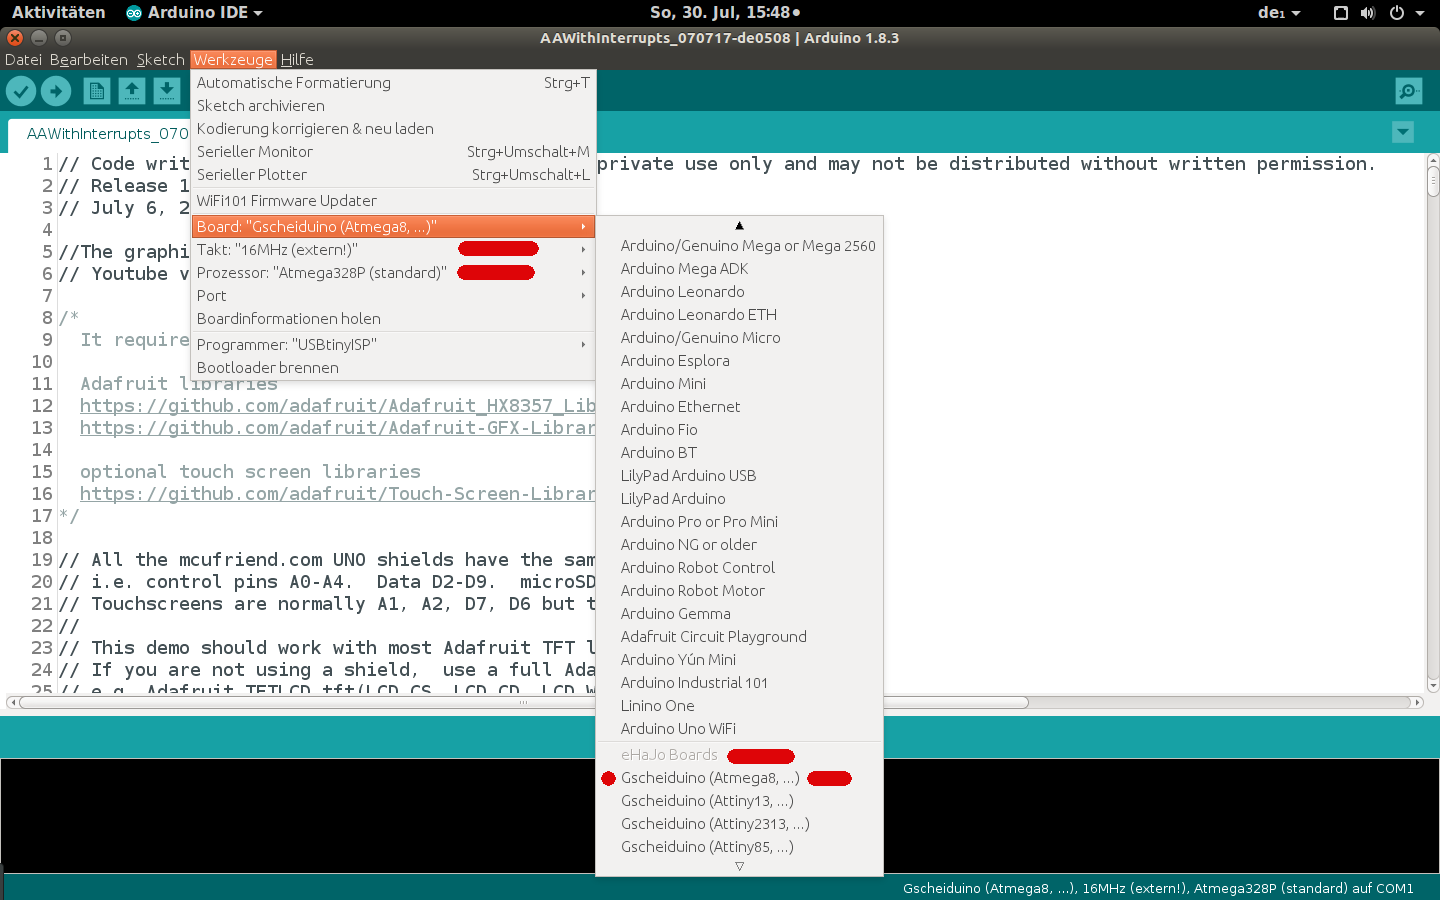Select Arduino Mini board
The image size is (1440, 900).
pyautogui.click(x=739, y=384)
